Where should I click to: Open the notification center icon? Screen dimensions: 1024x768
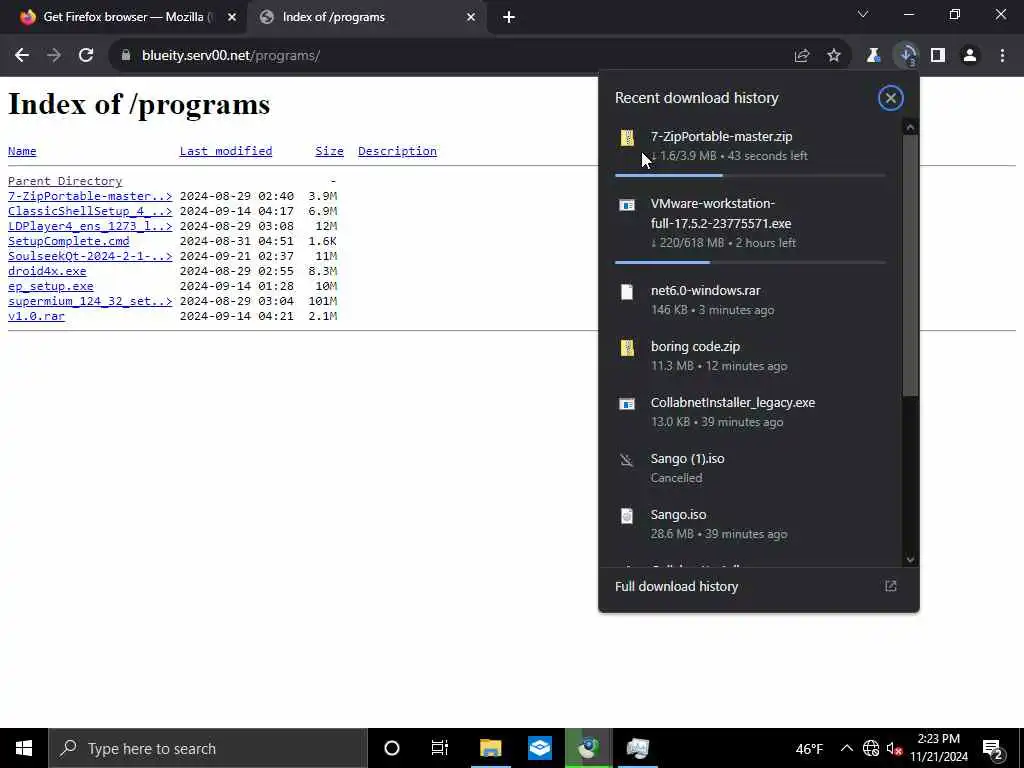point(993,749)
